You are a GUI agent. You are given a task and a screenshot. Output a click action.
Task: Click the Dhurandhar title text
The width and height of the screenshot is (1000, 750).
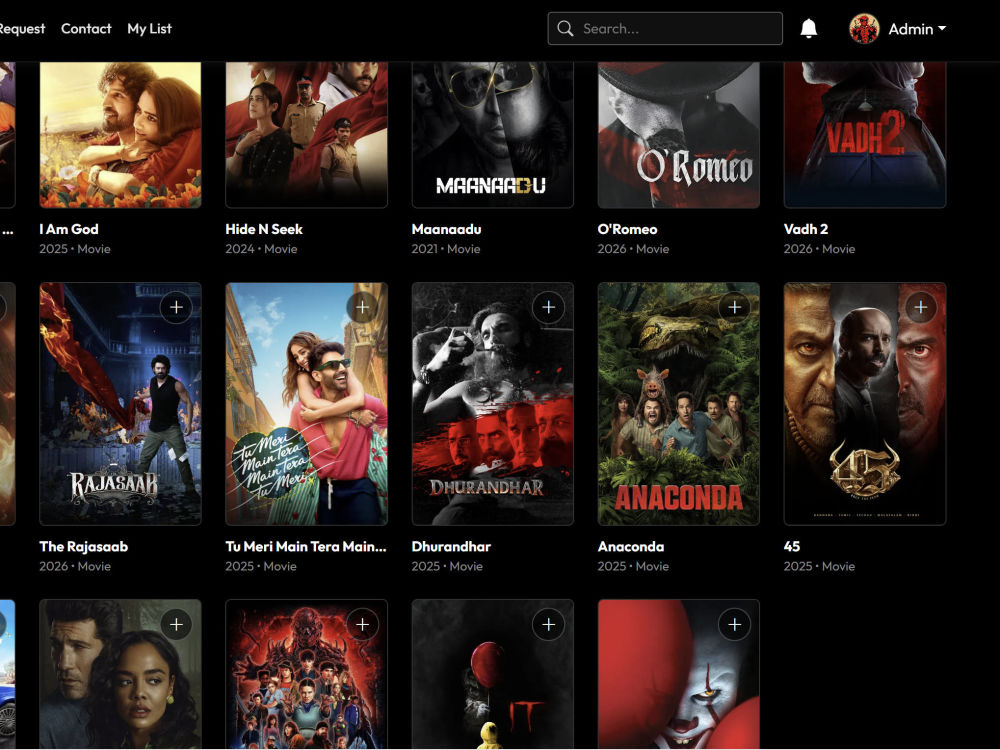452,547
